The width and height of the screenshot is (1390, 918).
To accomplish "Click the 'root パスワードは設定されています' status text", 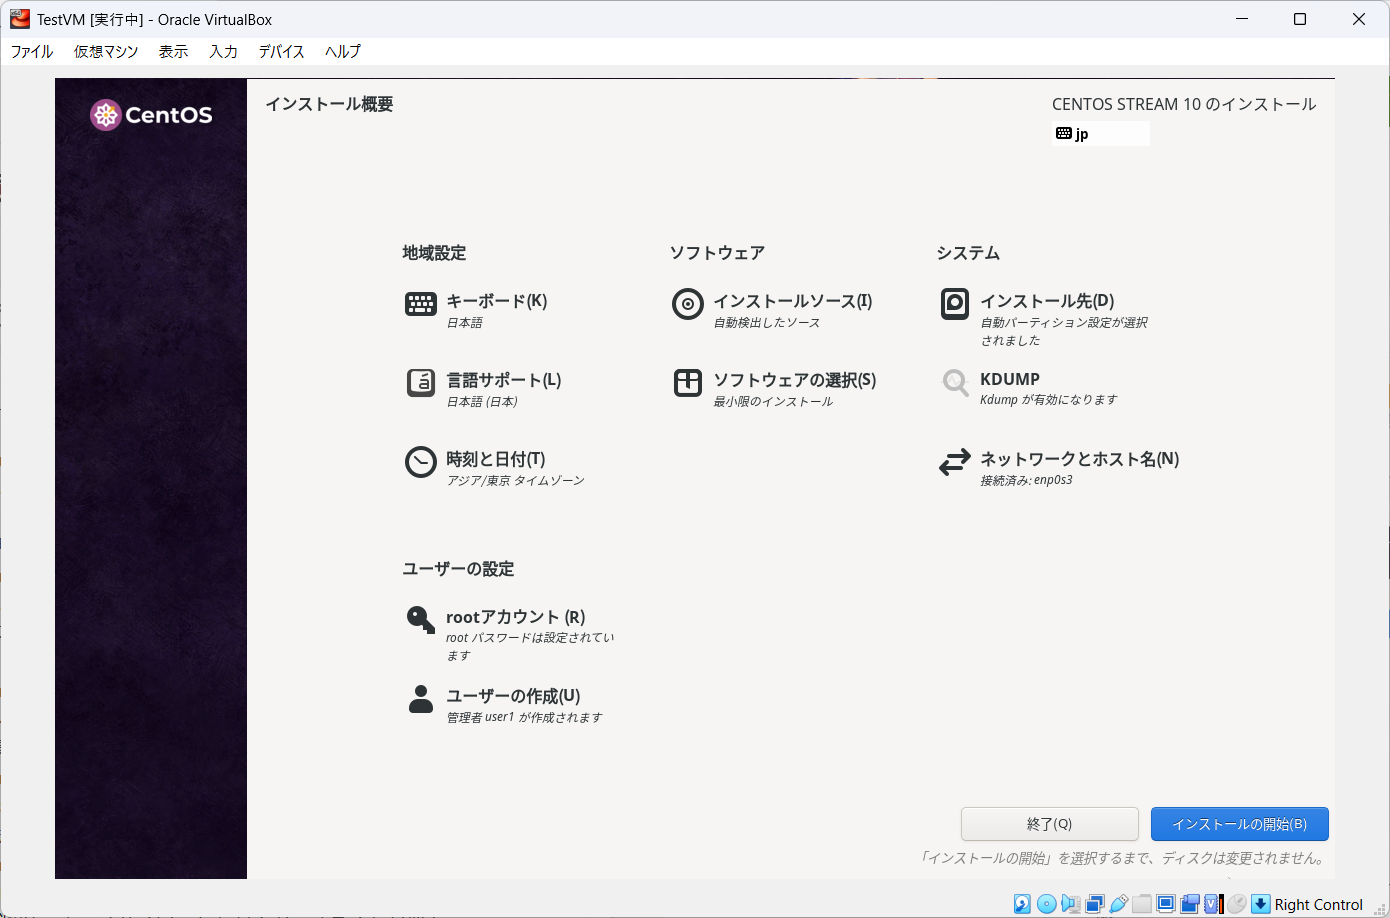I will [x=530, y=646].
